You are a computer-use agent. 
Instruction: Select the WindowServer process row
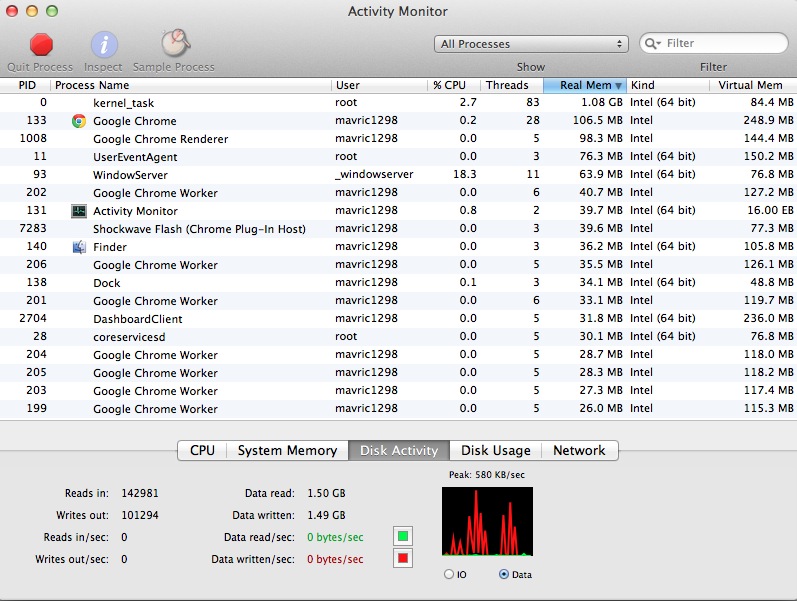coord(398,175)
